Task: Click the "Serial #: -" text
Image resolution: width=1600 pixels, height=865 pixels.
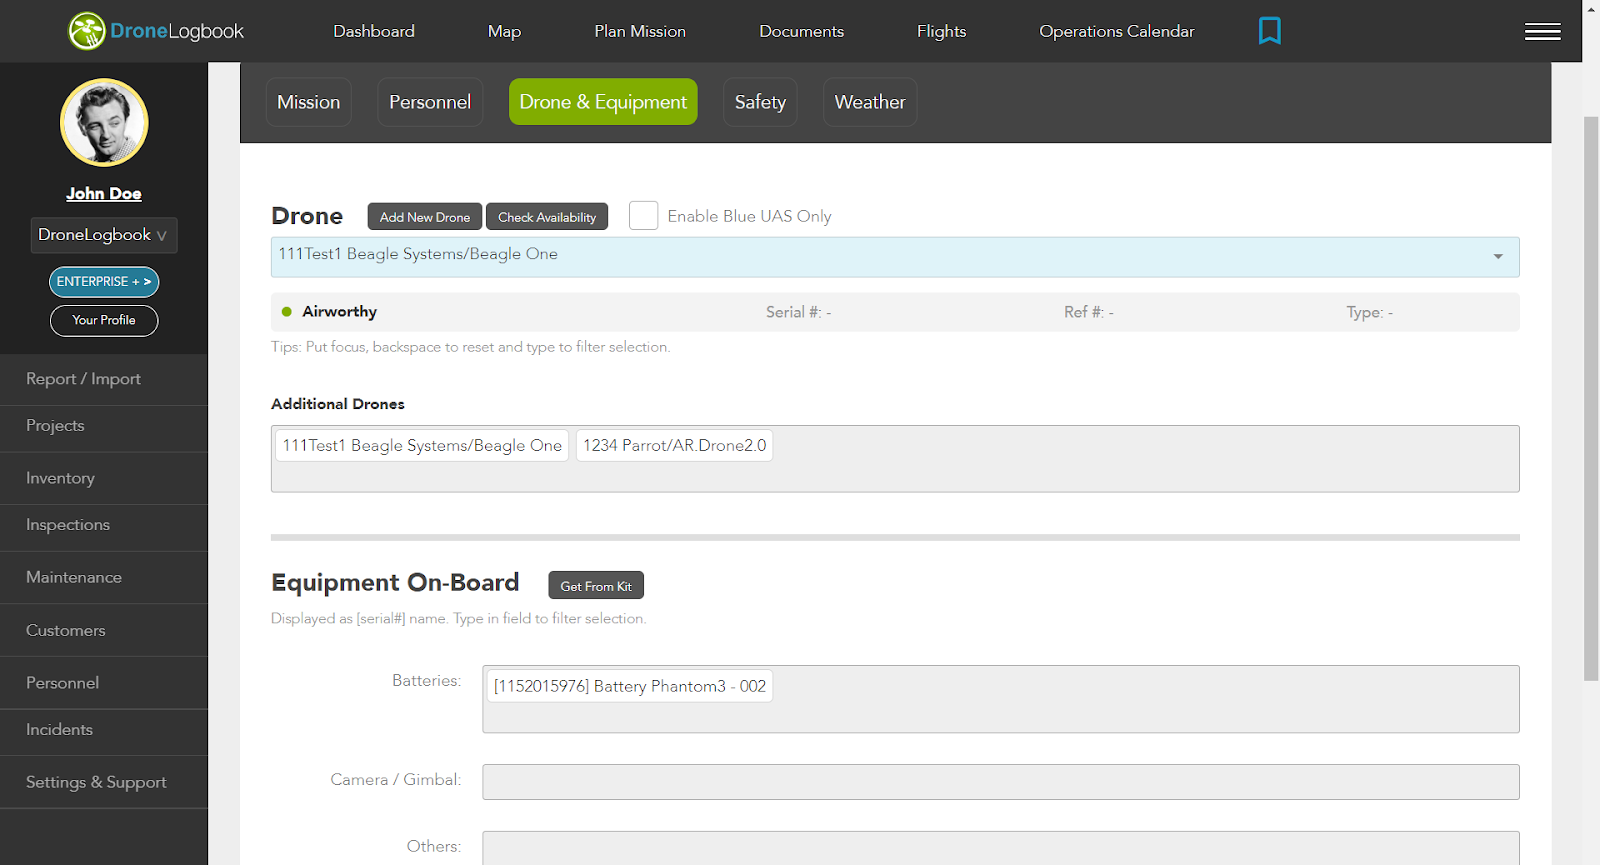Action: coord(798,312)
